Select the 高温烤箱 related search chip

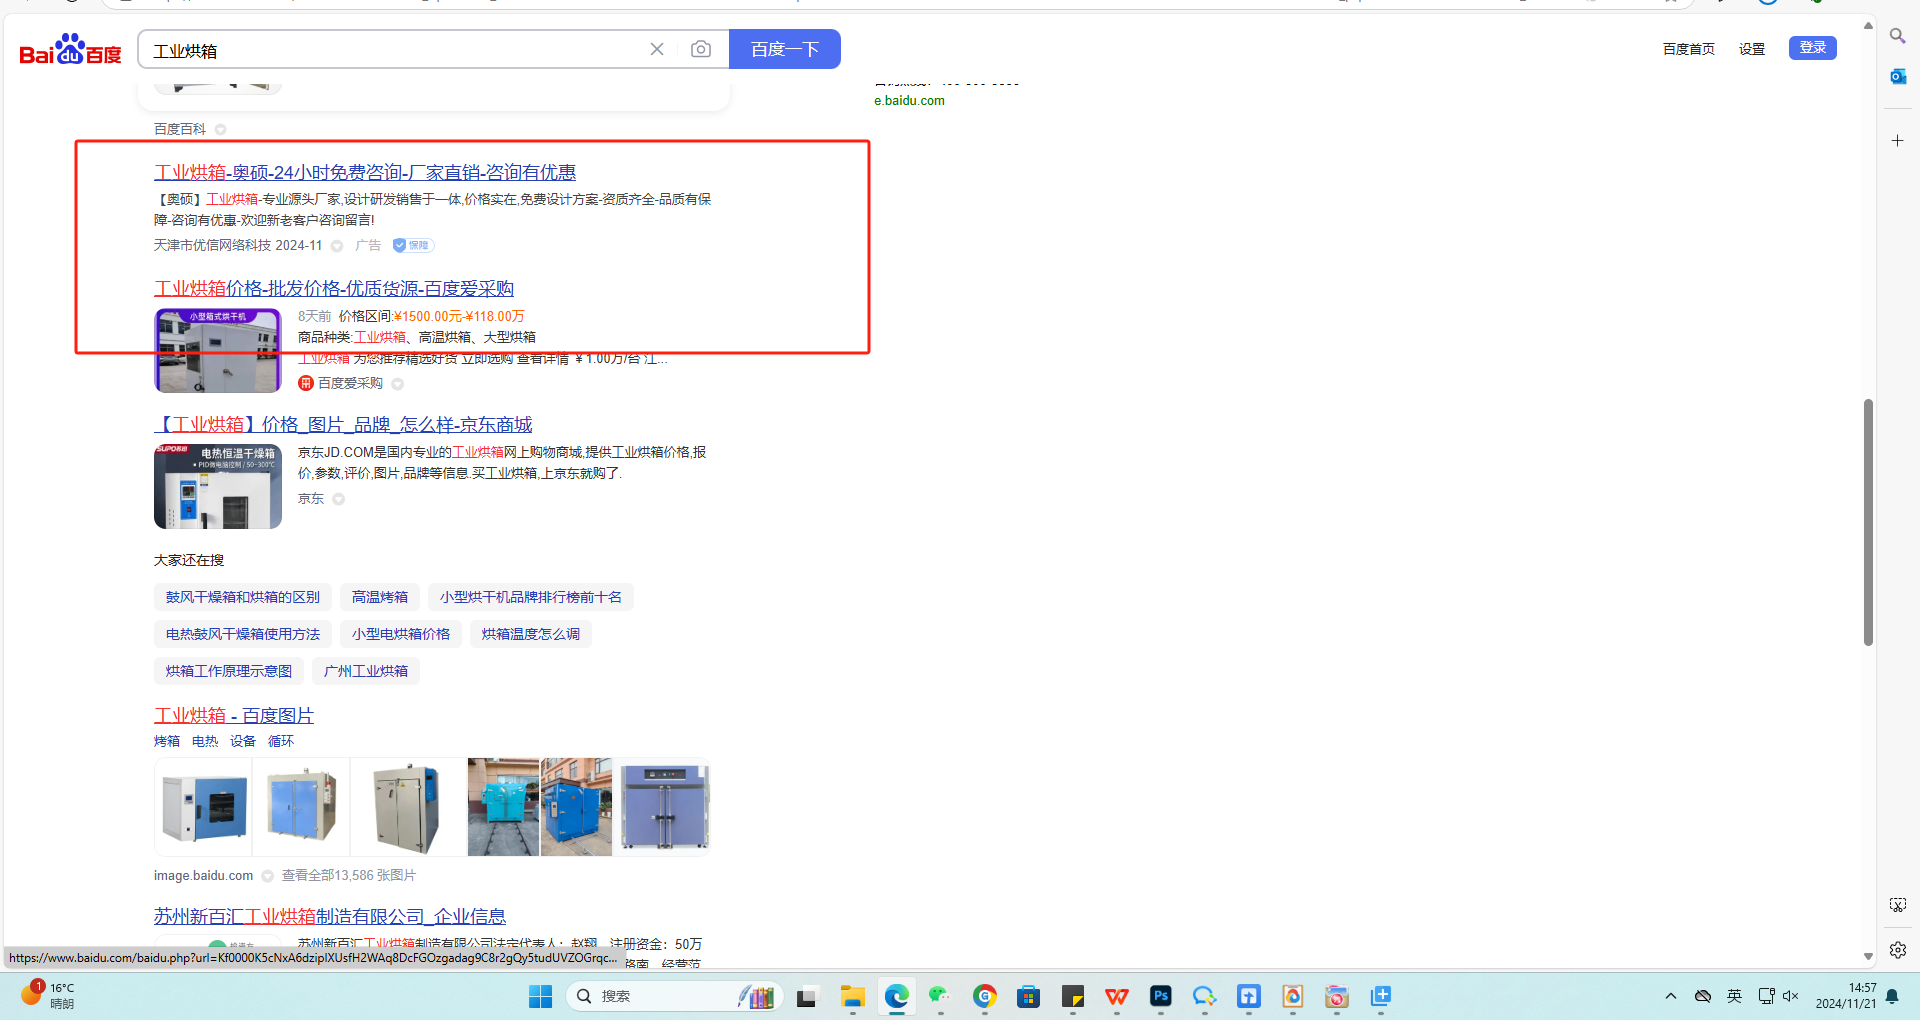pyautogui.click(x=379, y=597)
